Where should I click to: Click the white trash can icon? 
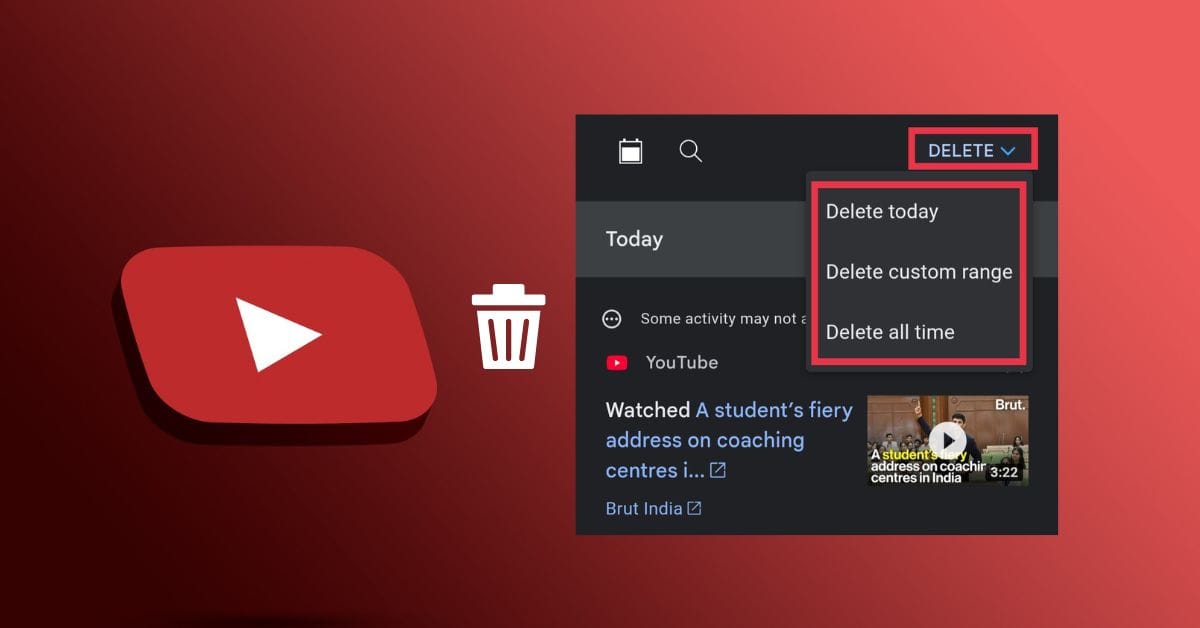click(x=510, y=326)
